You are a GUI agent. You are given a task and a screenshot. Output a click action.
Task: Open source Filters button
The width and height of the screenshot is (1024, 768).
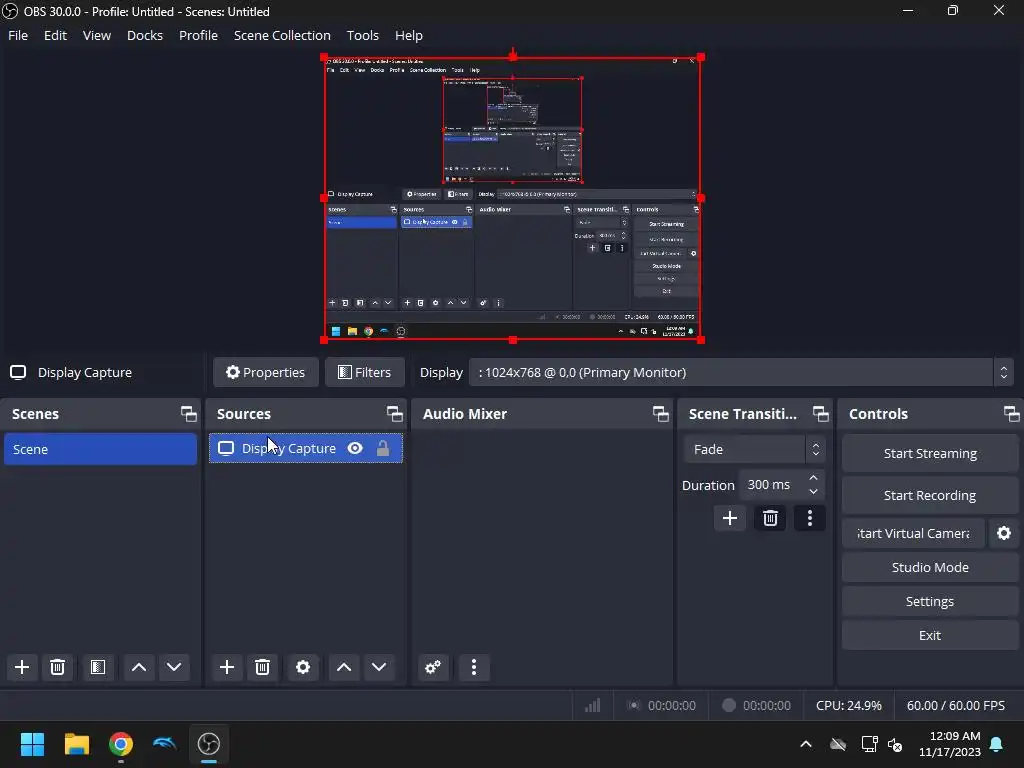click(364, 372)
